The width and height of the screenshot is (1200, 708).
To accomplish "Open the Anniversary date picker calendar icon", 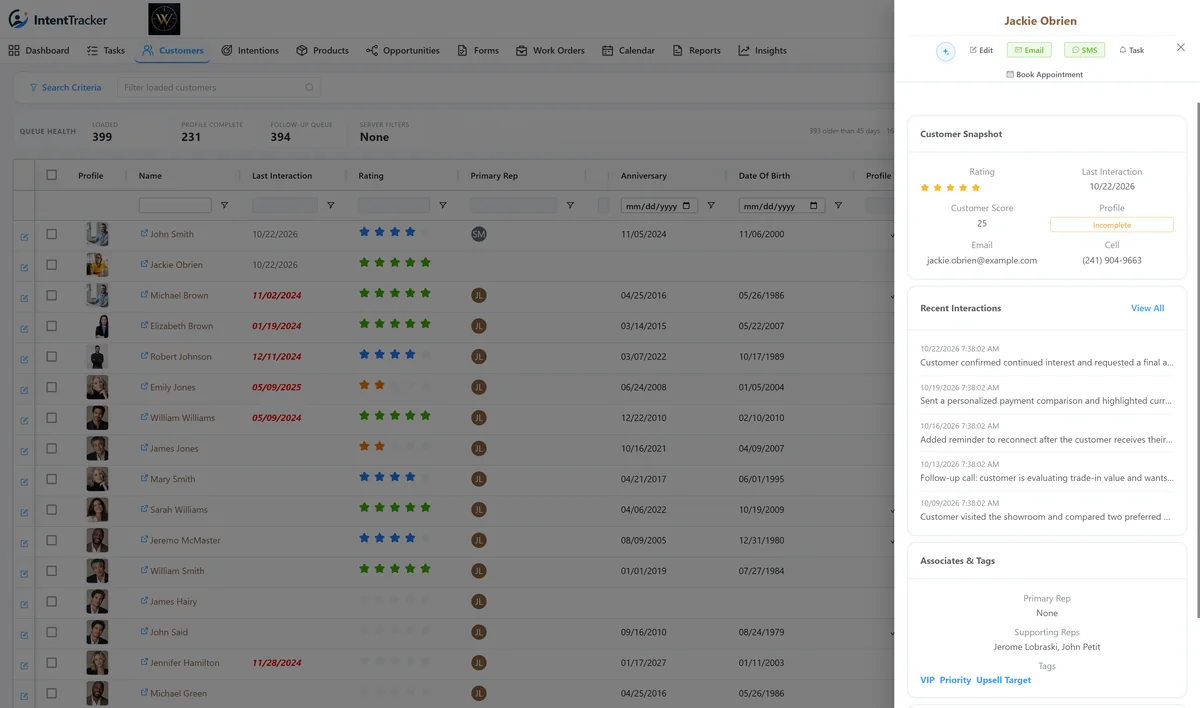I will [687, 206].
